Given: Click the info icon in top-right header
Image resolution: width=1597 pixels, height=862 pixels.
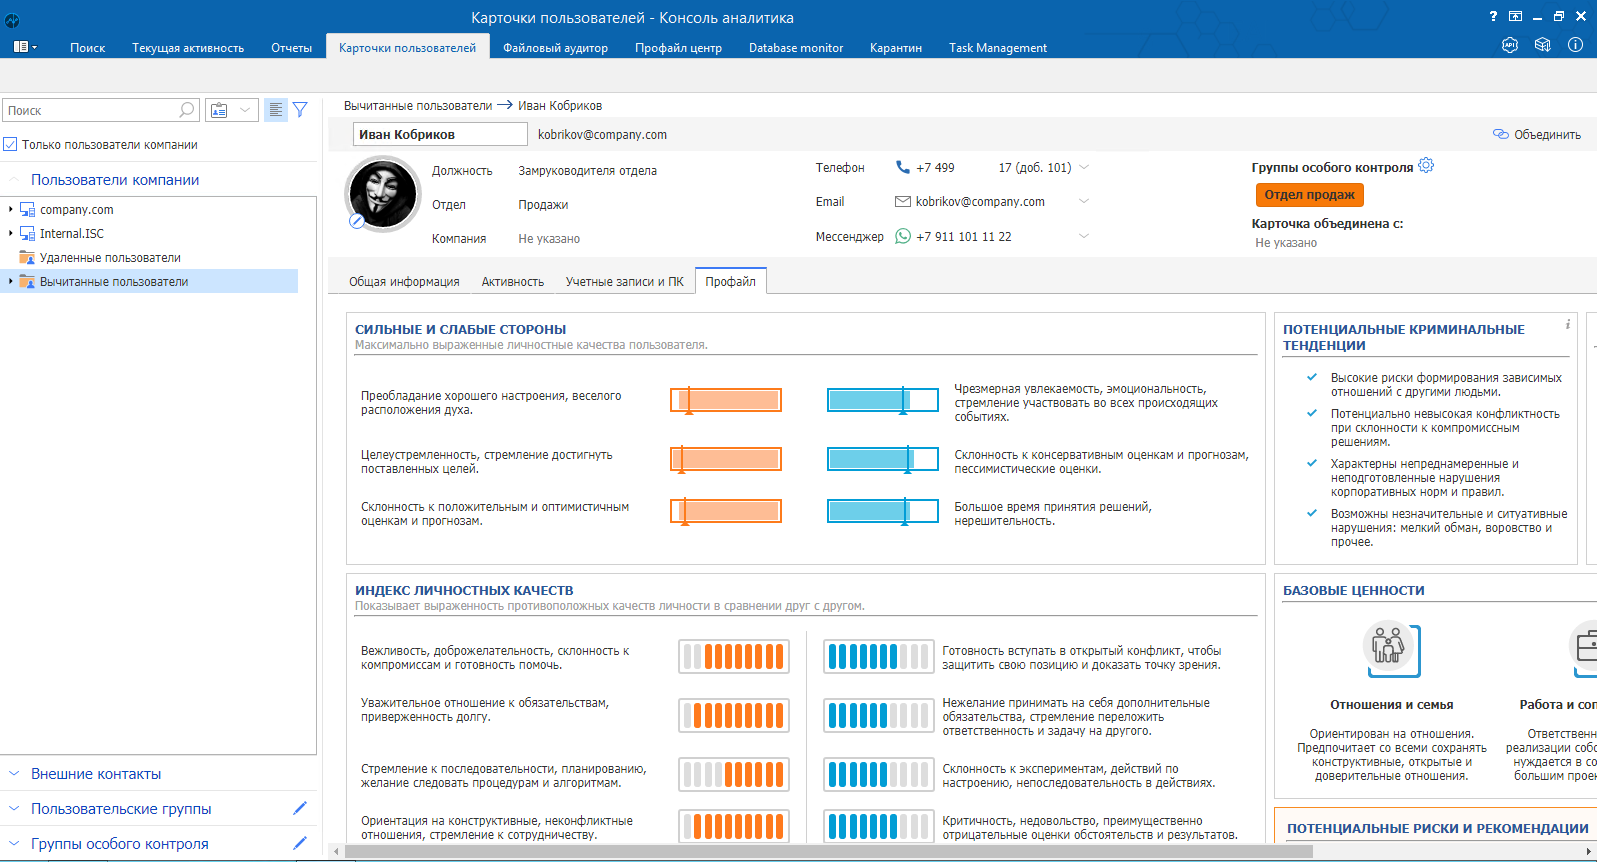Looking at the screenshot, I should [x=1575, y=45].
